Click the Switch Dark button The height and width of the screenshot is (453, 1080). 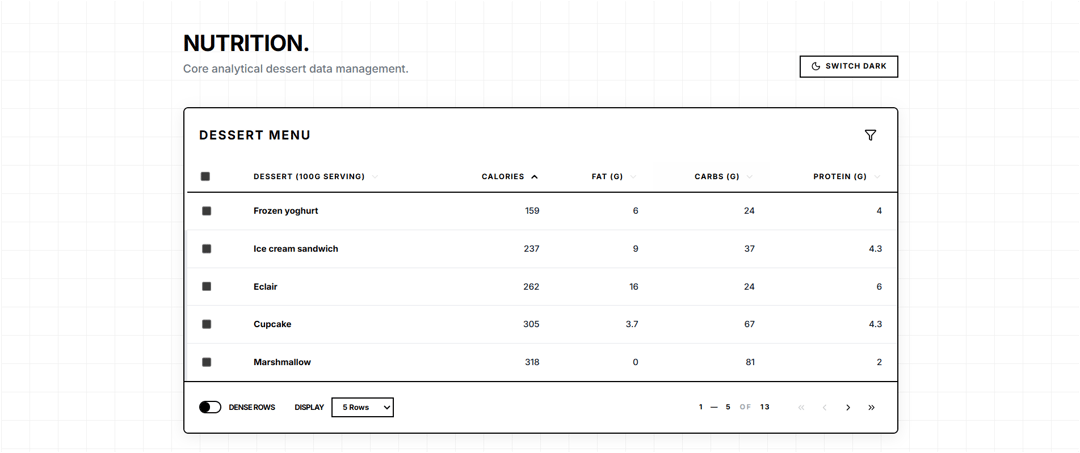pos(849,67)
